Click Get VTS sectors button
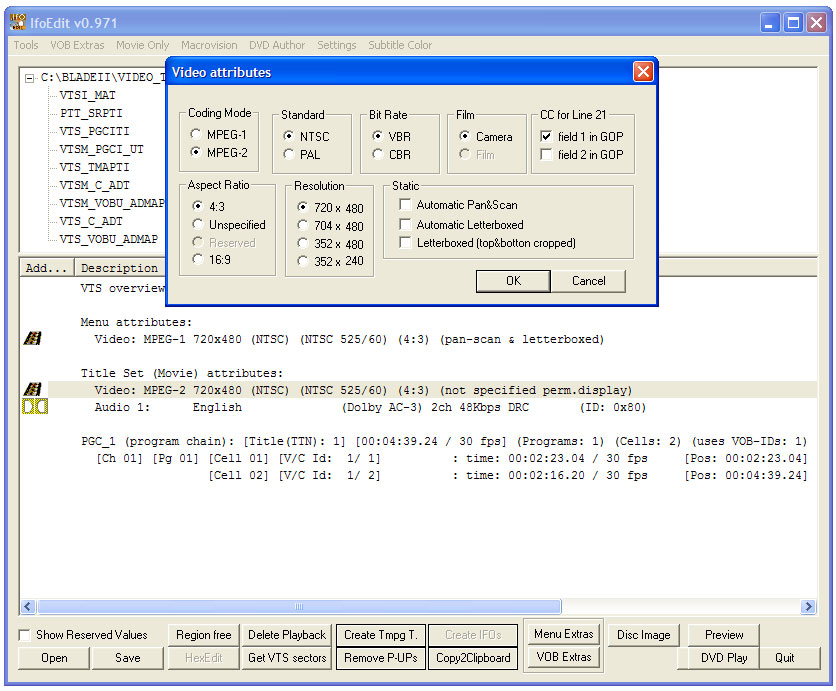The height and width of the screenshot is (691, 836). click(287, 658)
